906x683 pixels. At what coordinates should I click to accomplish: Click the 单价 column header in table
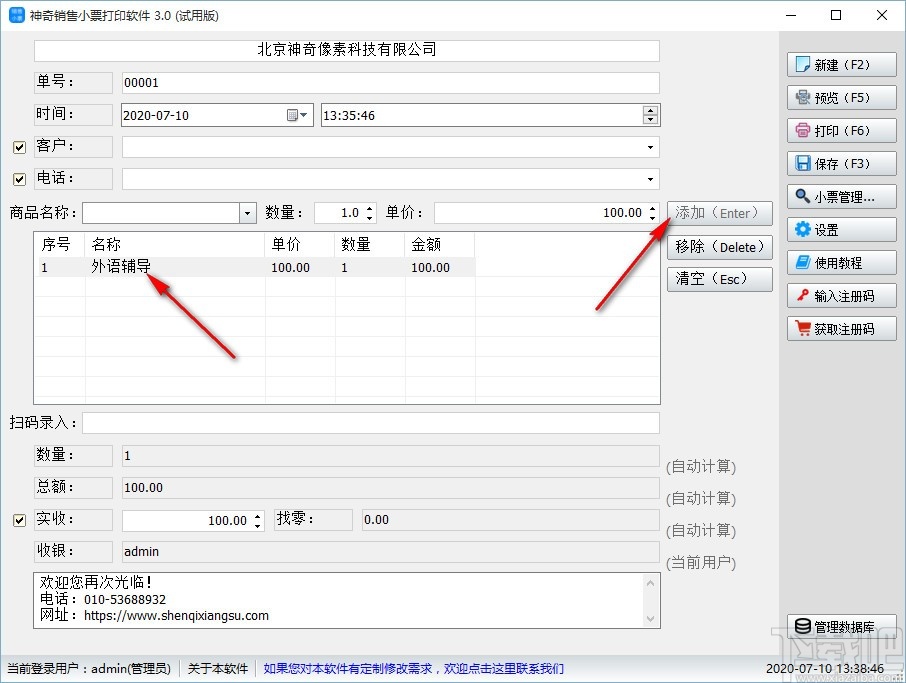[300, 245]
